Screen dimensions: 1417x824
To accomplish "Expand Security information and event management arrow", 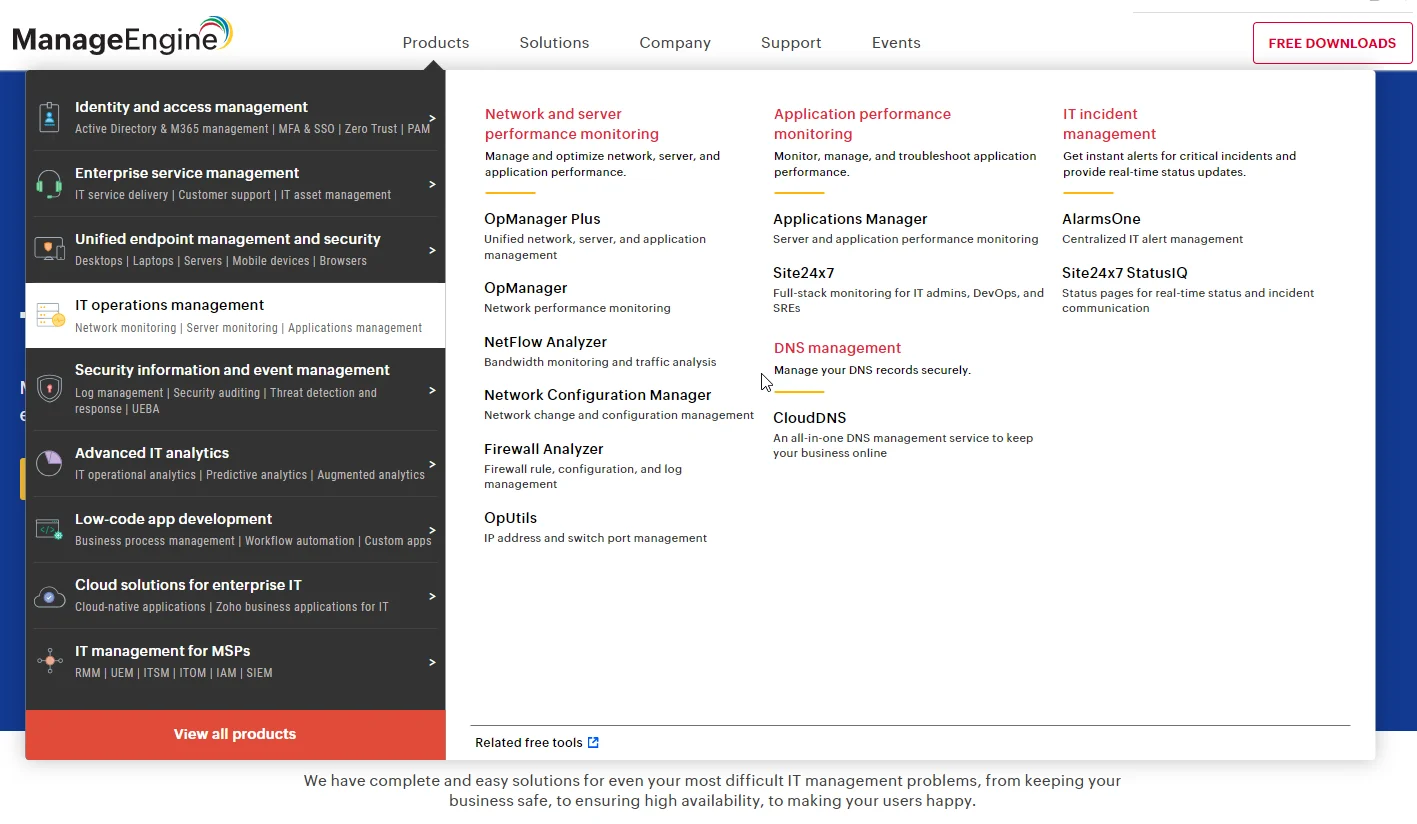I will [432, 390].
